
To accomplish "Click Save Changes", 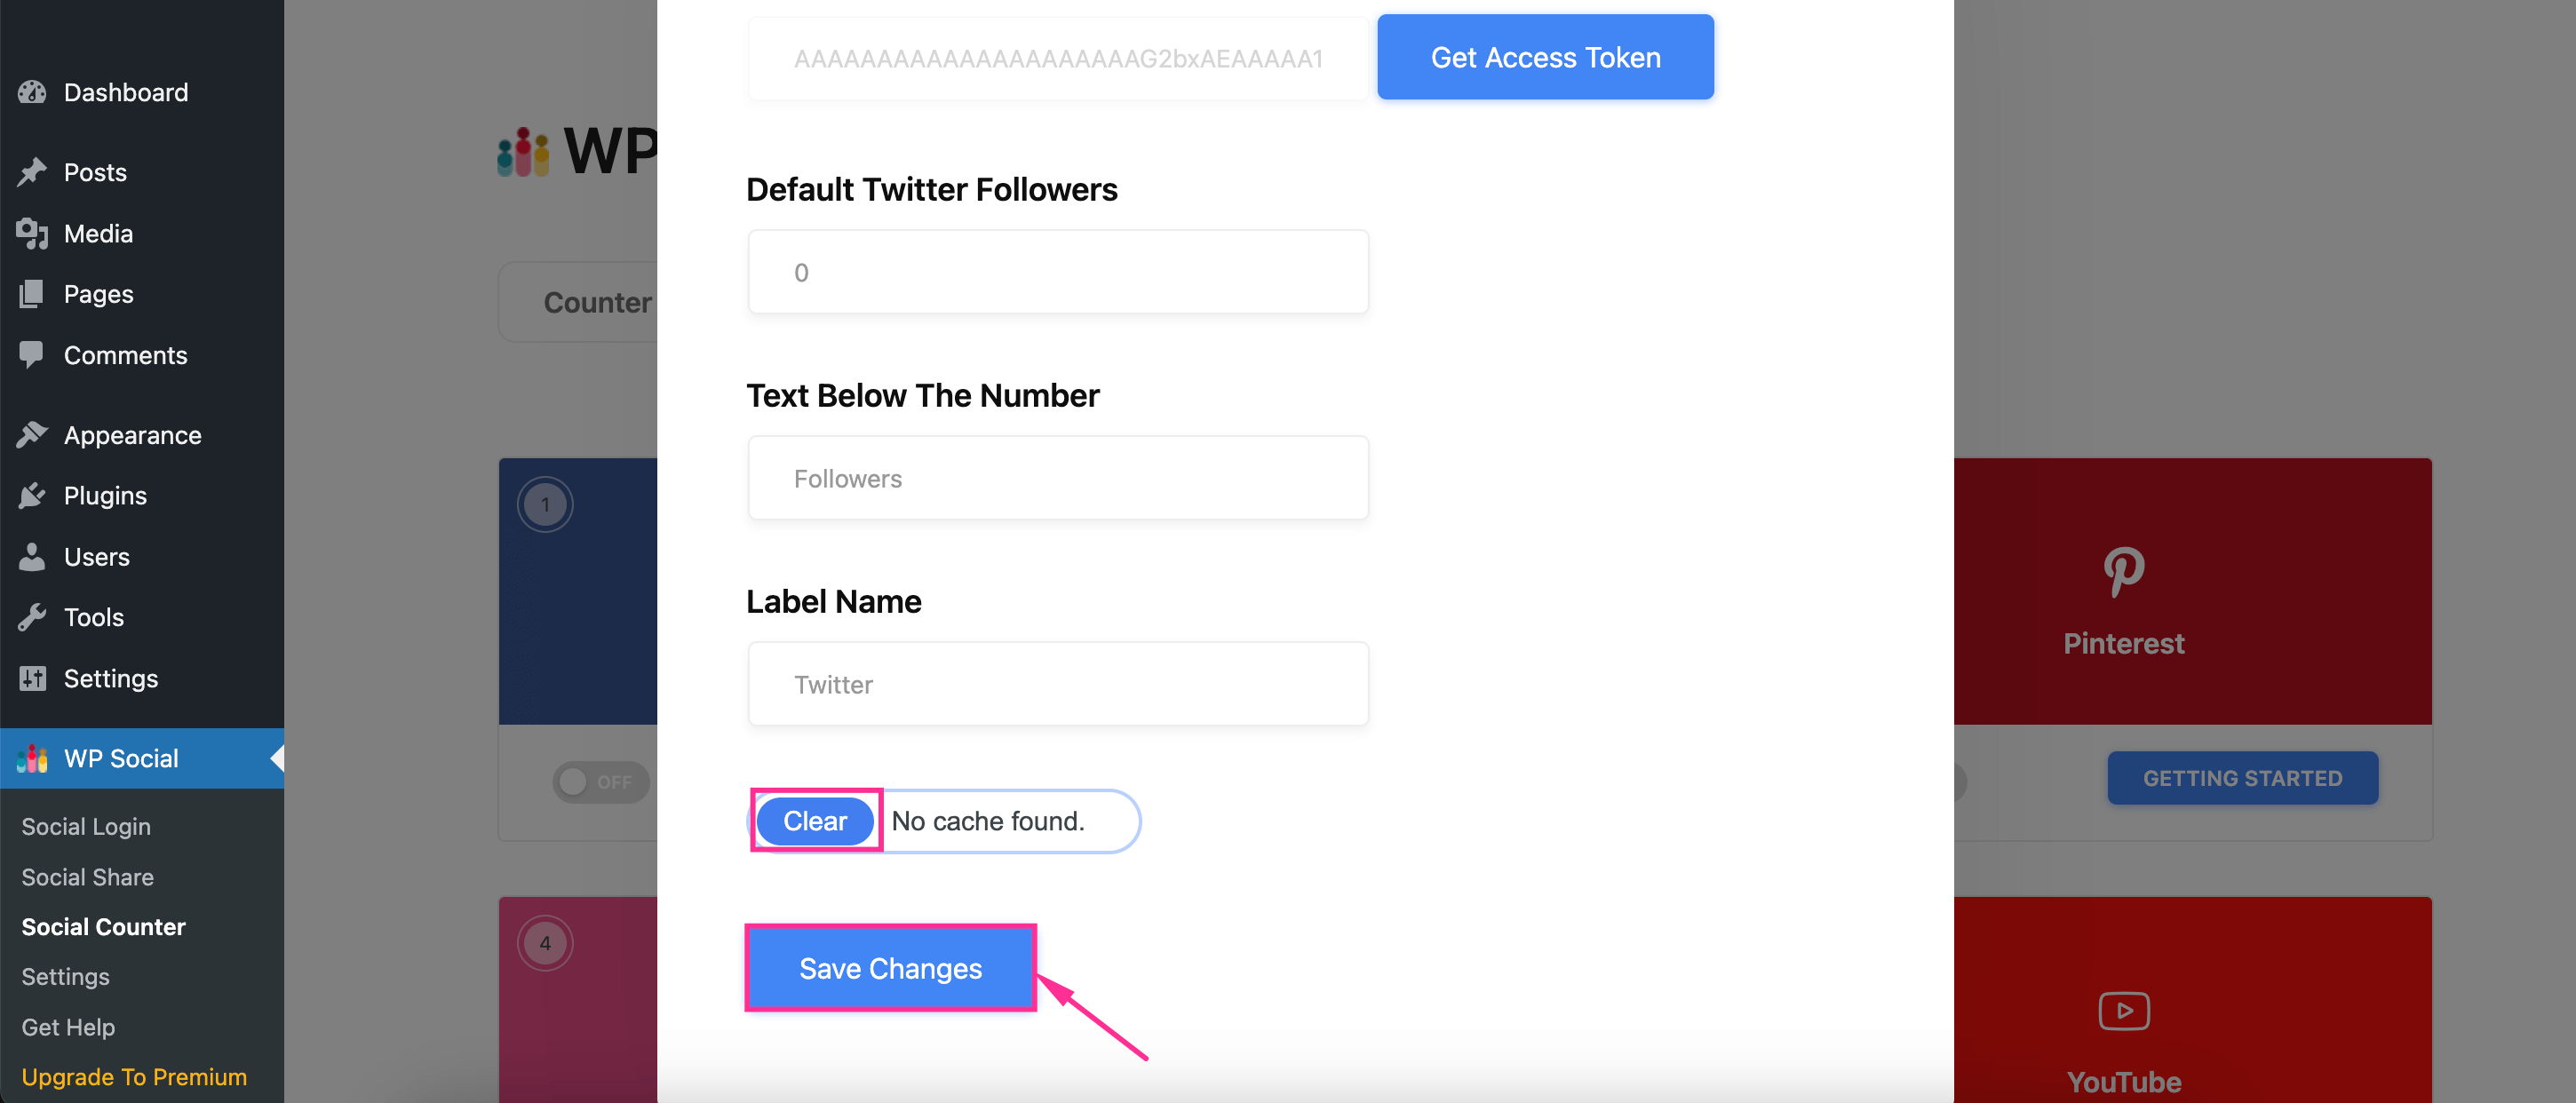I will pyautogui.click(x=889, y=967).
